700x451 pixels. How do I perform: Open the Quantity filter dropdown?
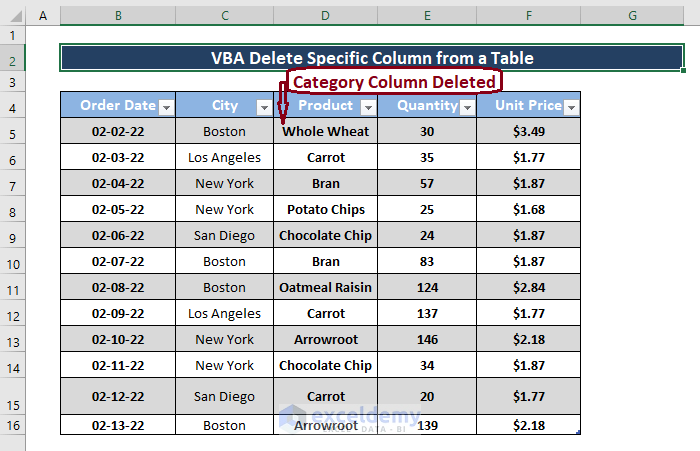click(x=467, y=107)
